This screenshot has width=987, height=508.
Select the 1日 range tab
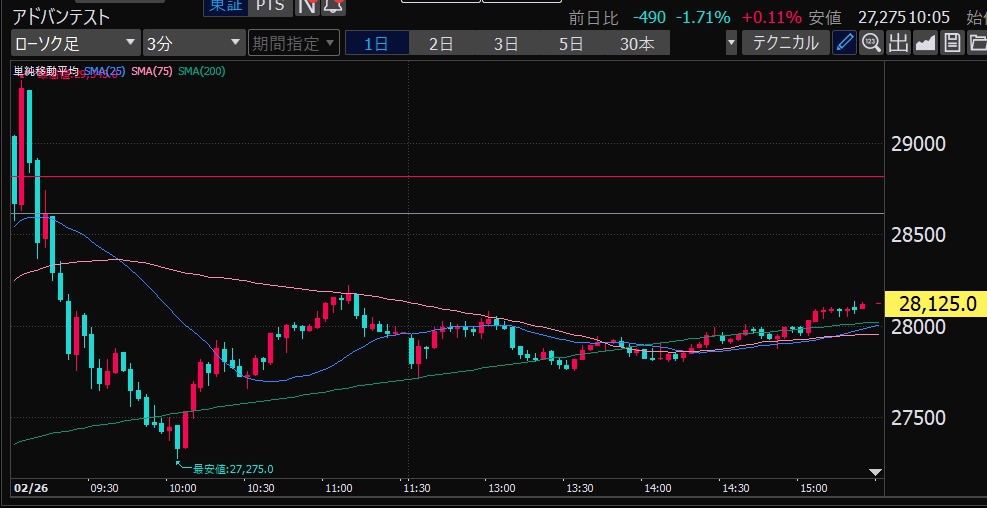click(x=377, y=43)
